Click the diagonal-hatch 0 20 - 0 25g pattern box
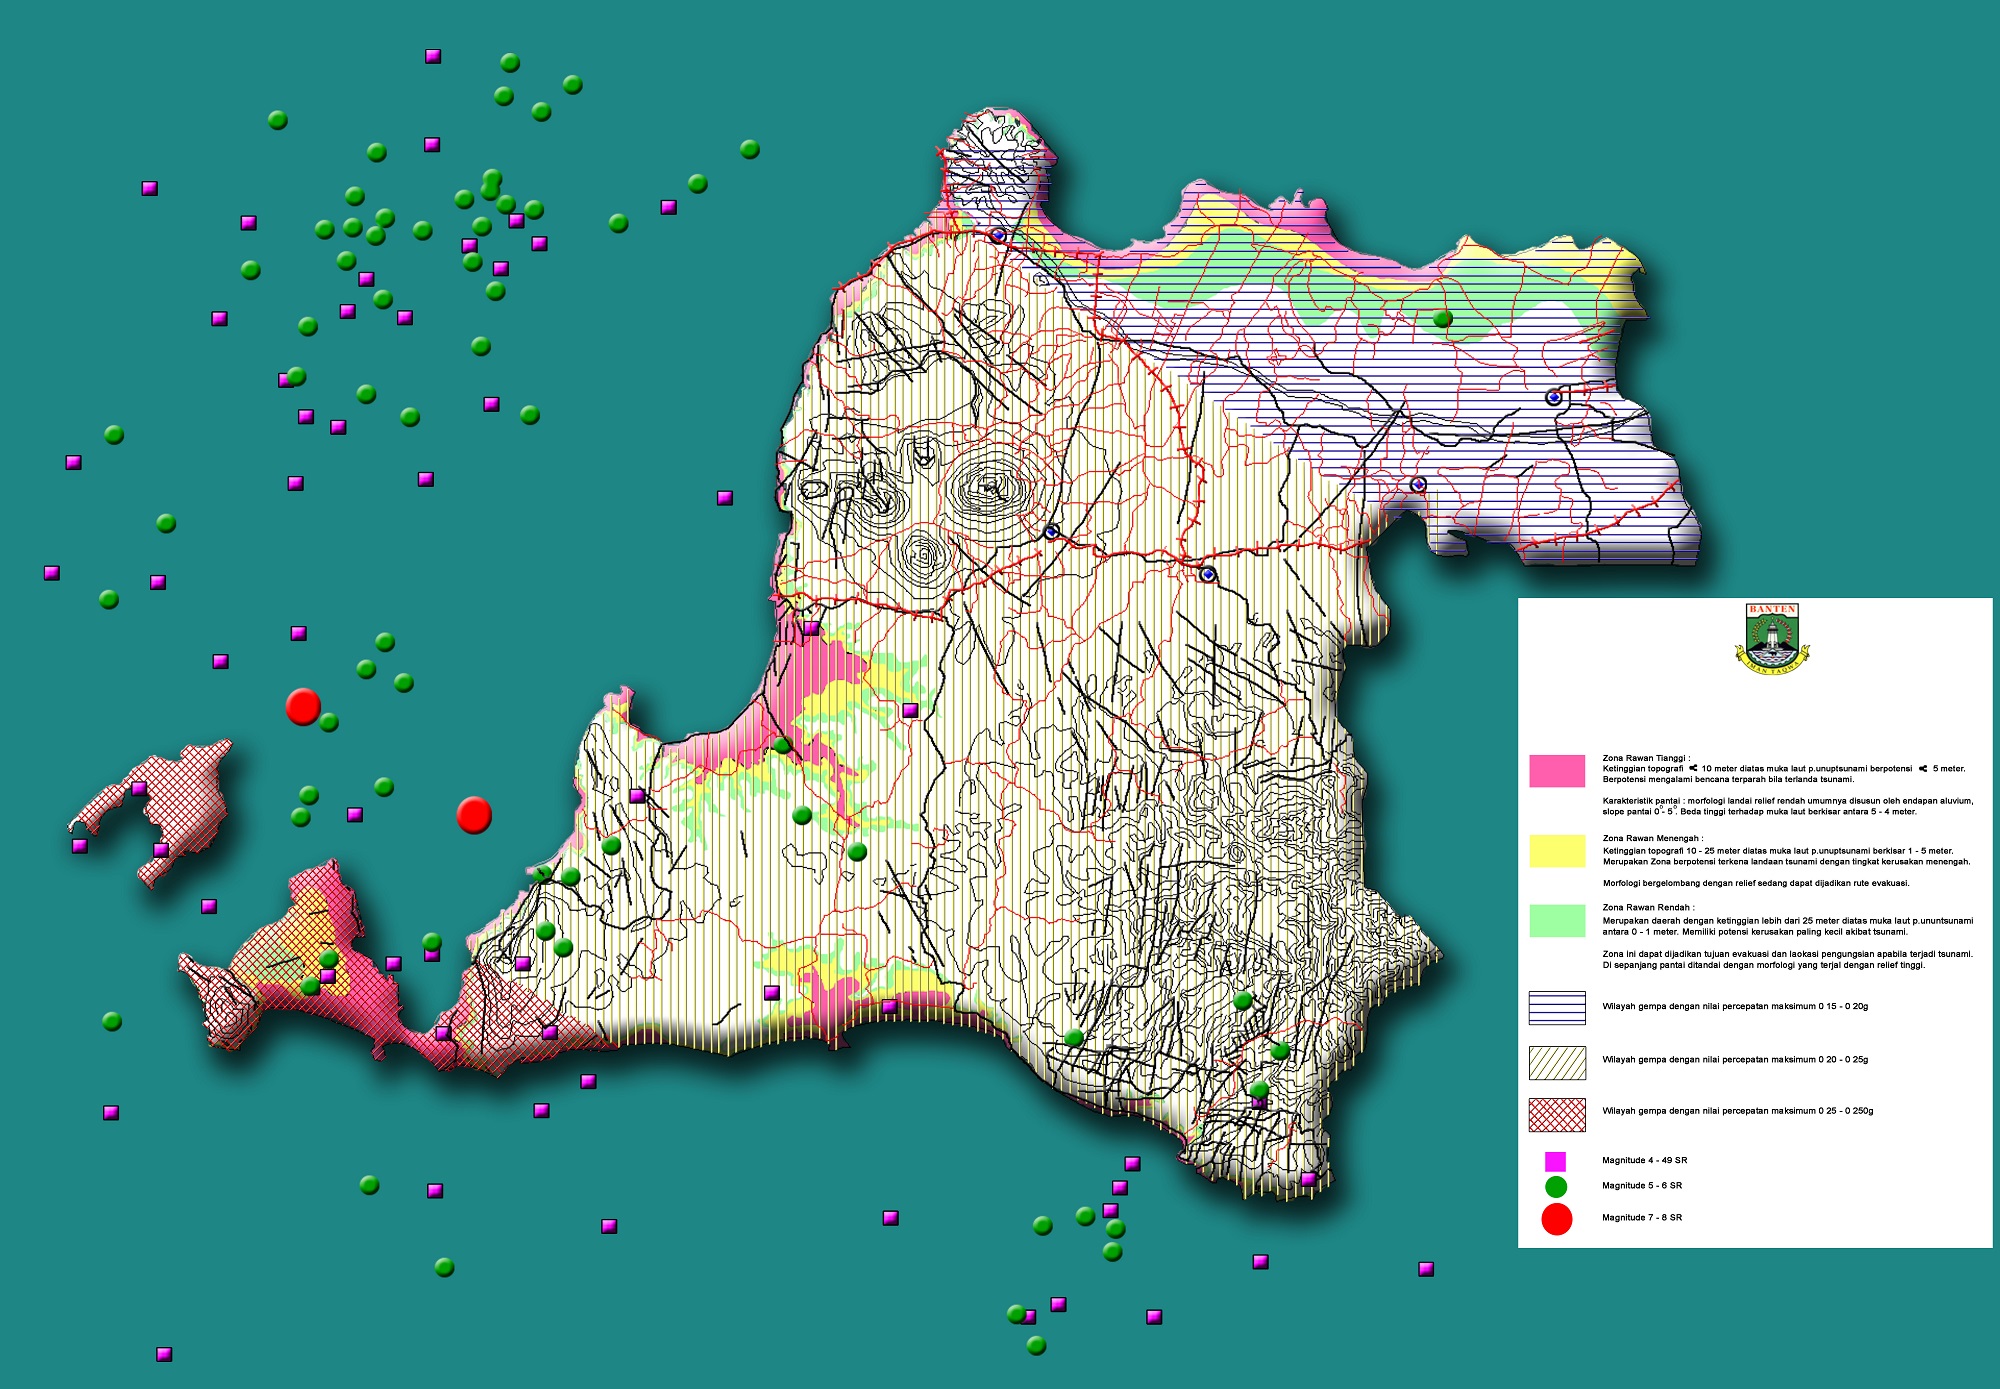The height and width of the screenshot is (1389, 2000). point(1557,1063)
